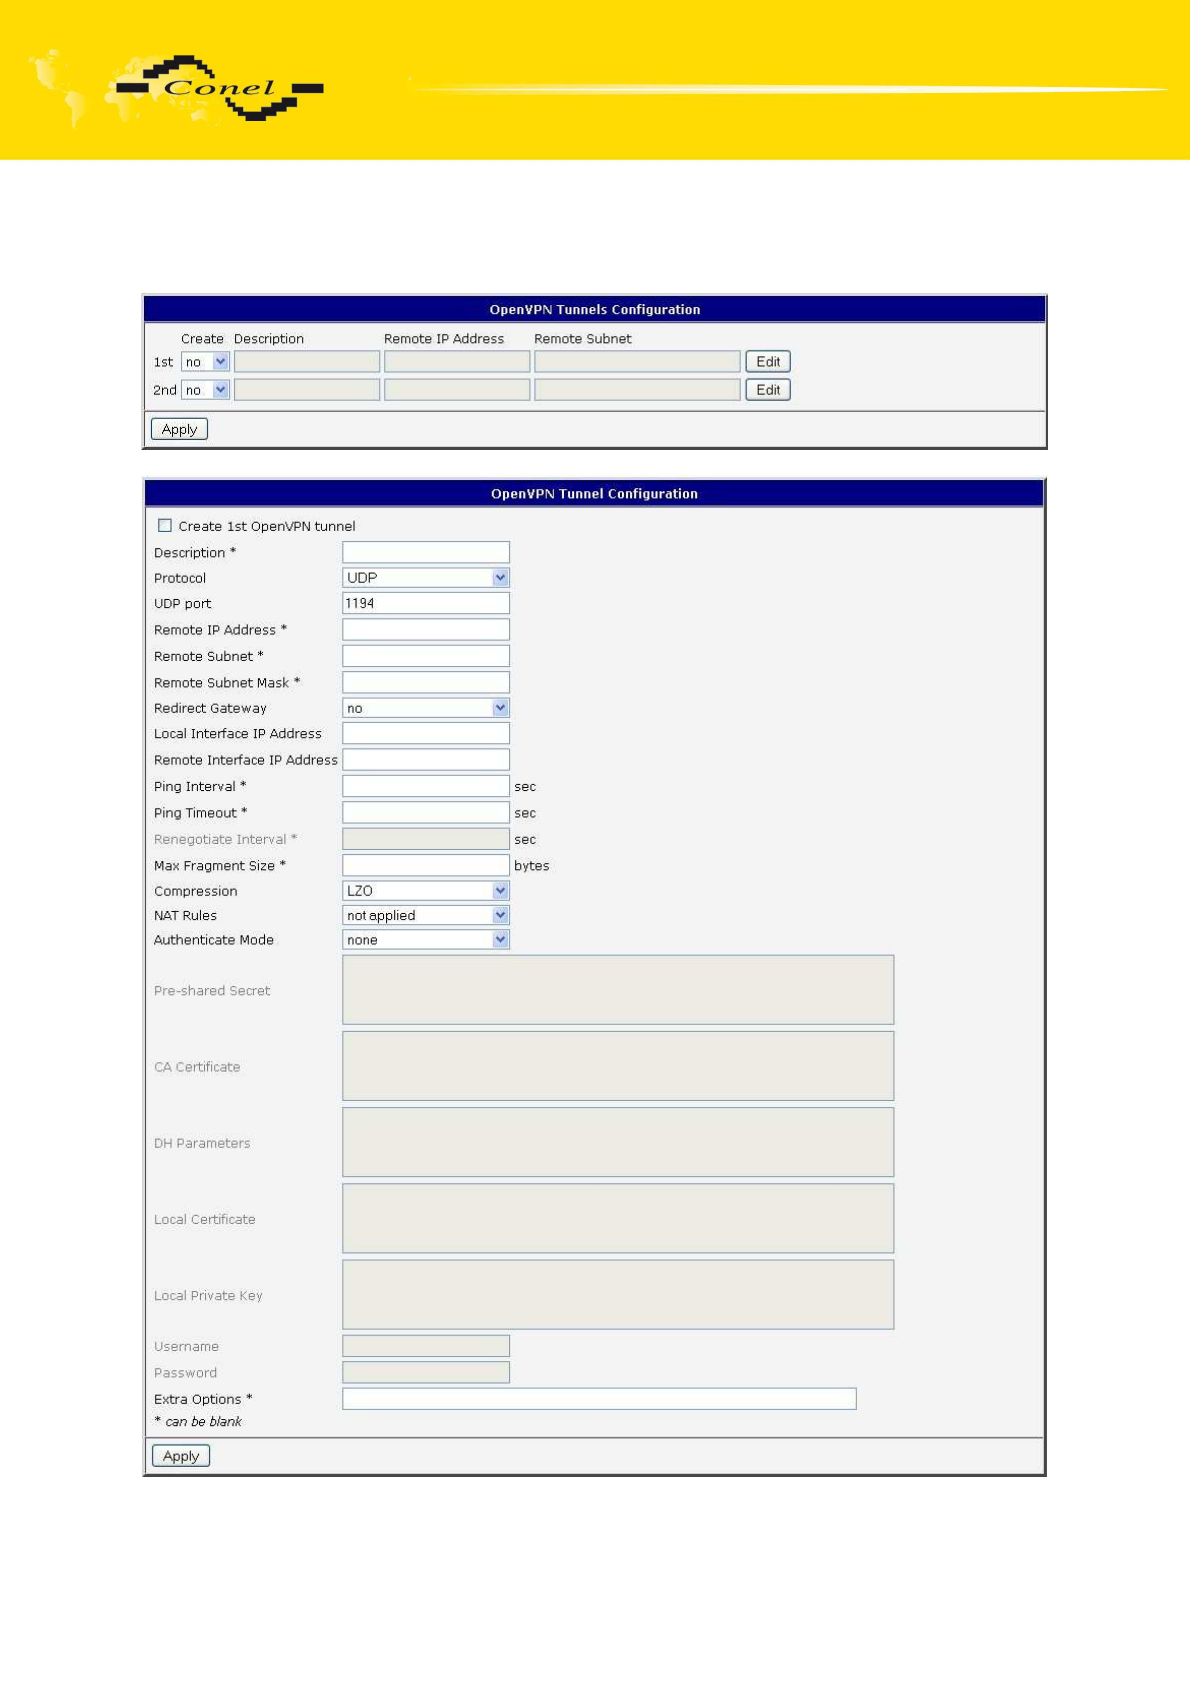Image resolution: width=1190 pixels, height=1684 pixels.
Task: Focus the Description input field in tunnel form
Action: click(426, 552)
